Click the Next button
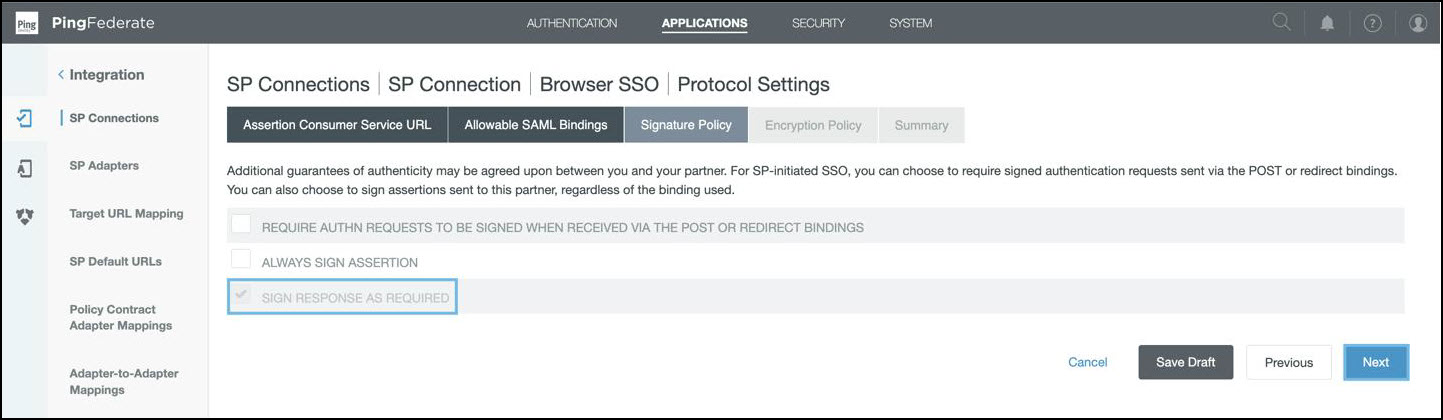 coord(1375,362)
